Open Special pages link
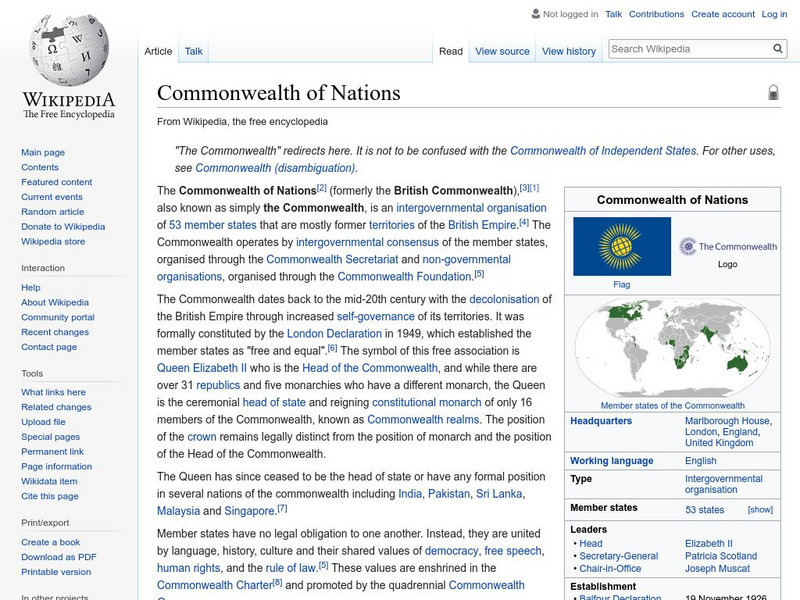Screen dimensions: 800x600 pyautogui.click(x=51, y=436)
